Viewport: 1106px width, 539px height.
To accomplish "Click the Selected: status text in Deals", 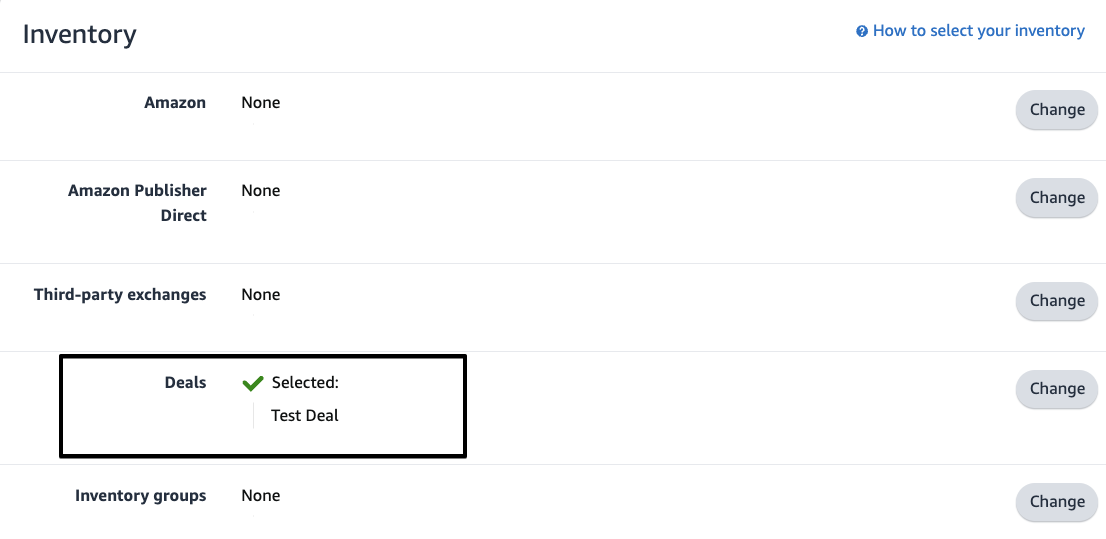I will [305, 383].
